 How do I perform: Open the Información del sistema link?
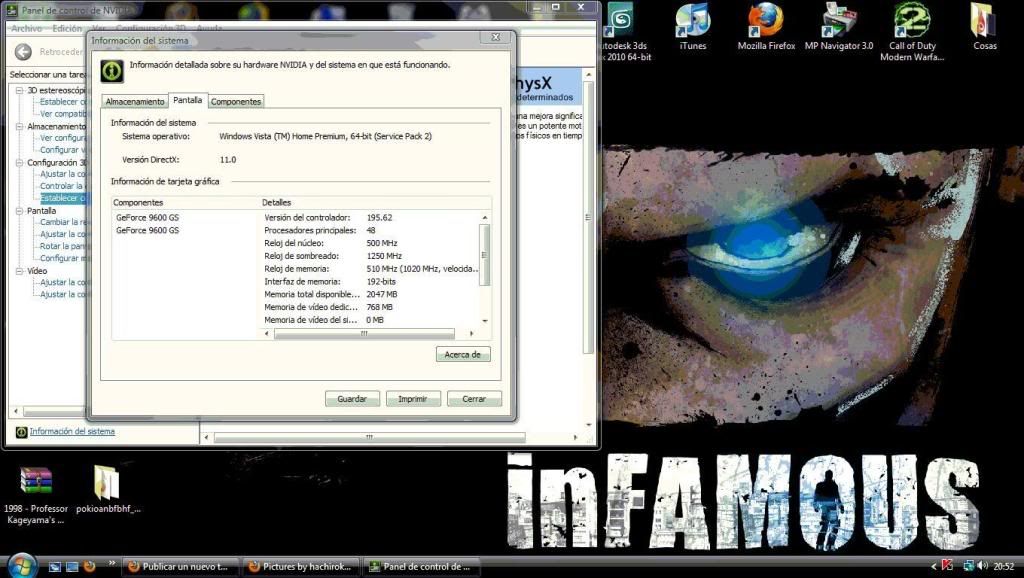[x=72, y=432]
